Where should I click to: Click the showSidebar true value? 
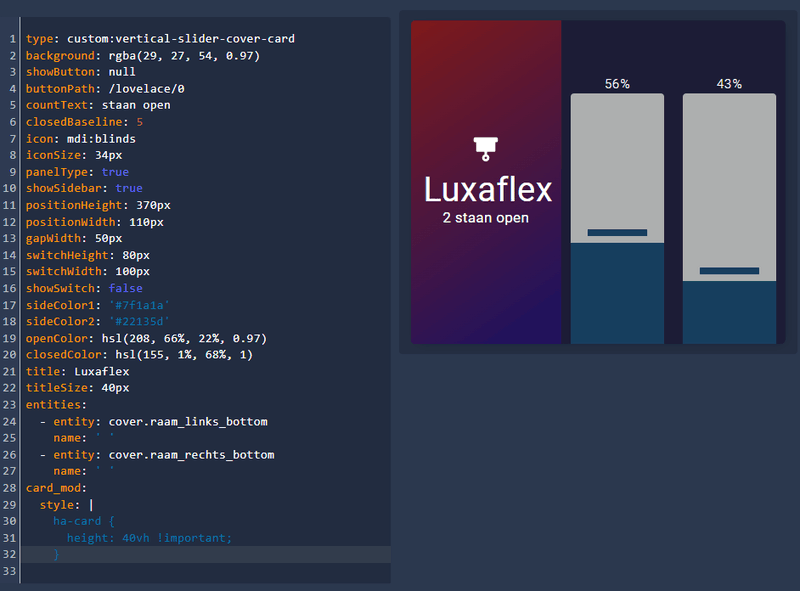(129, 188)
